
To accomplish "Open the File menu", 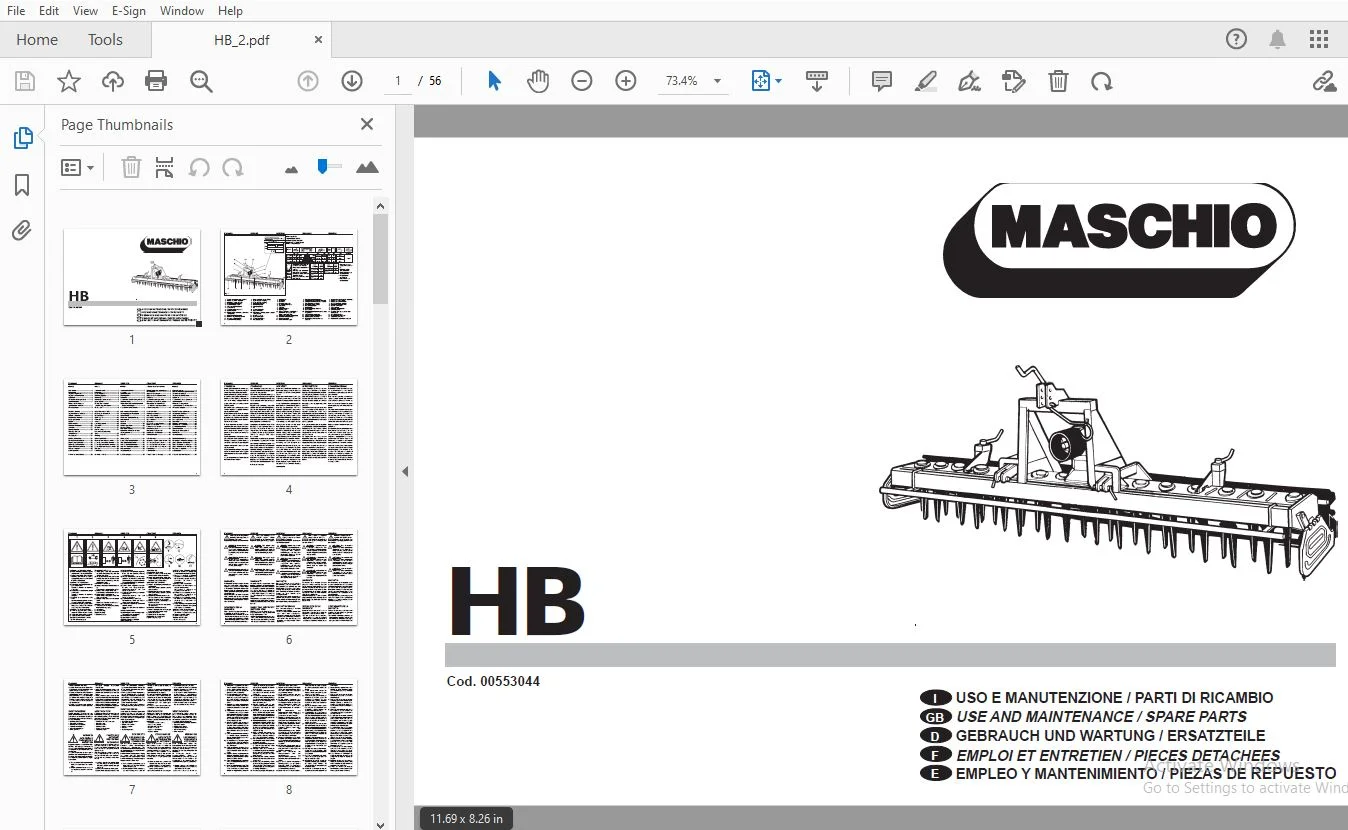I will pos(16,10).
